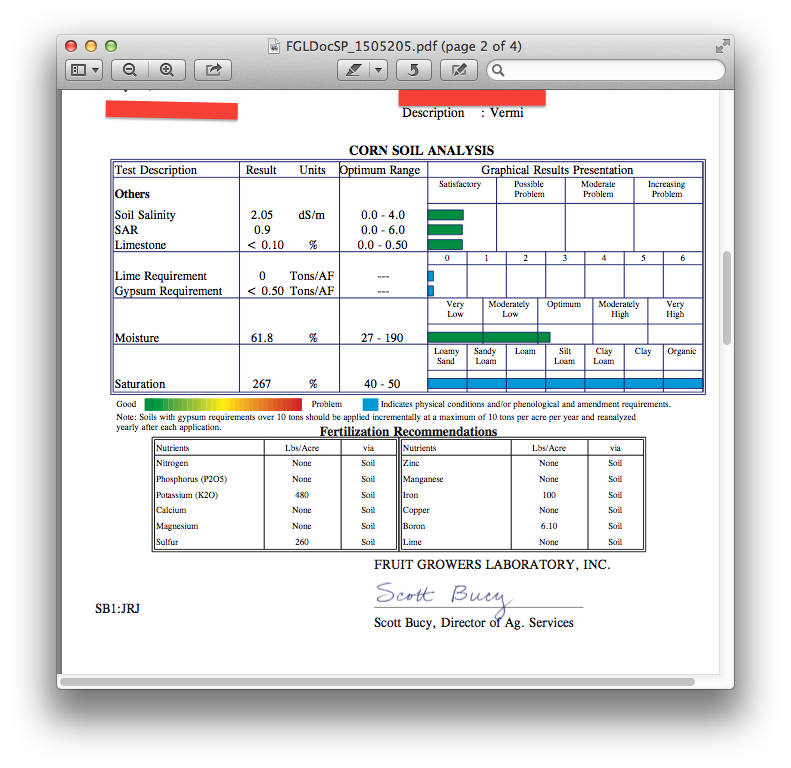Screen dimensions: 791x768
Task: Click the green Soil Salinity result bar
Action: coord(445,215)
